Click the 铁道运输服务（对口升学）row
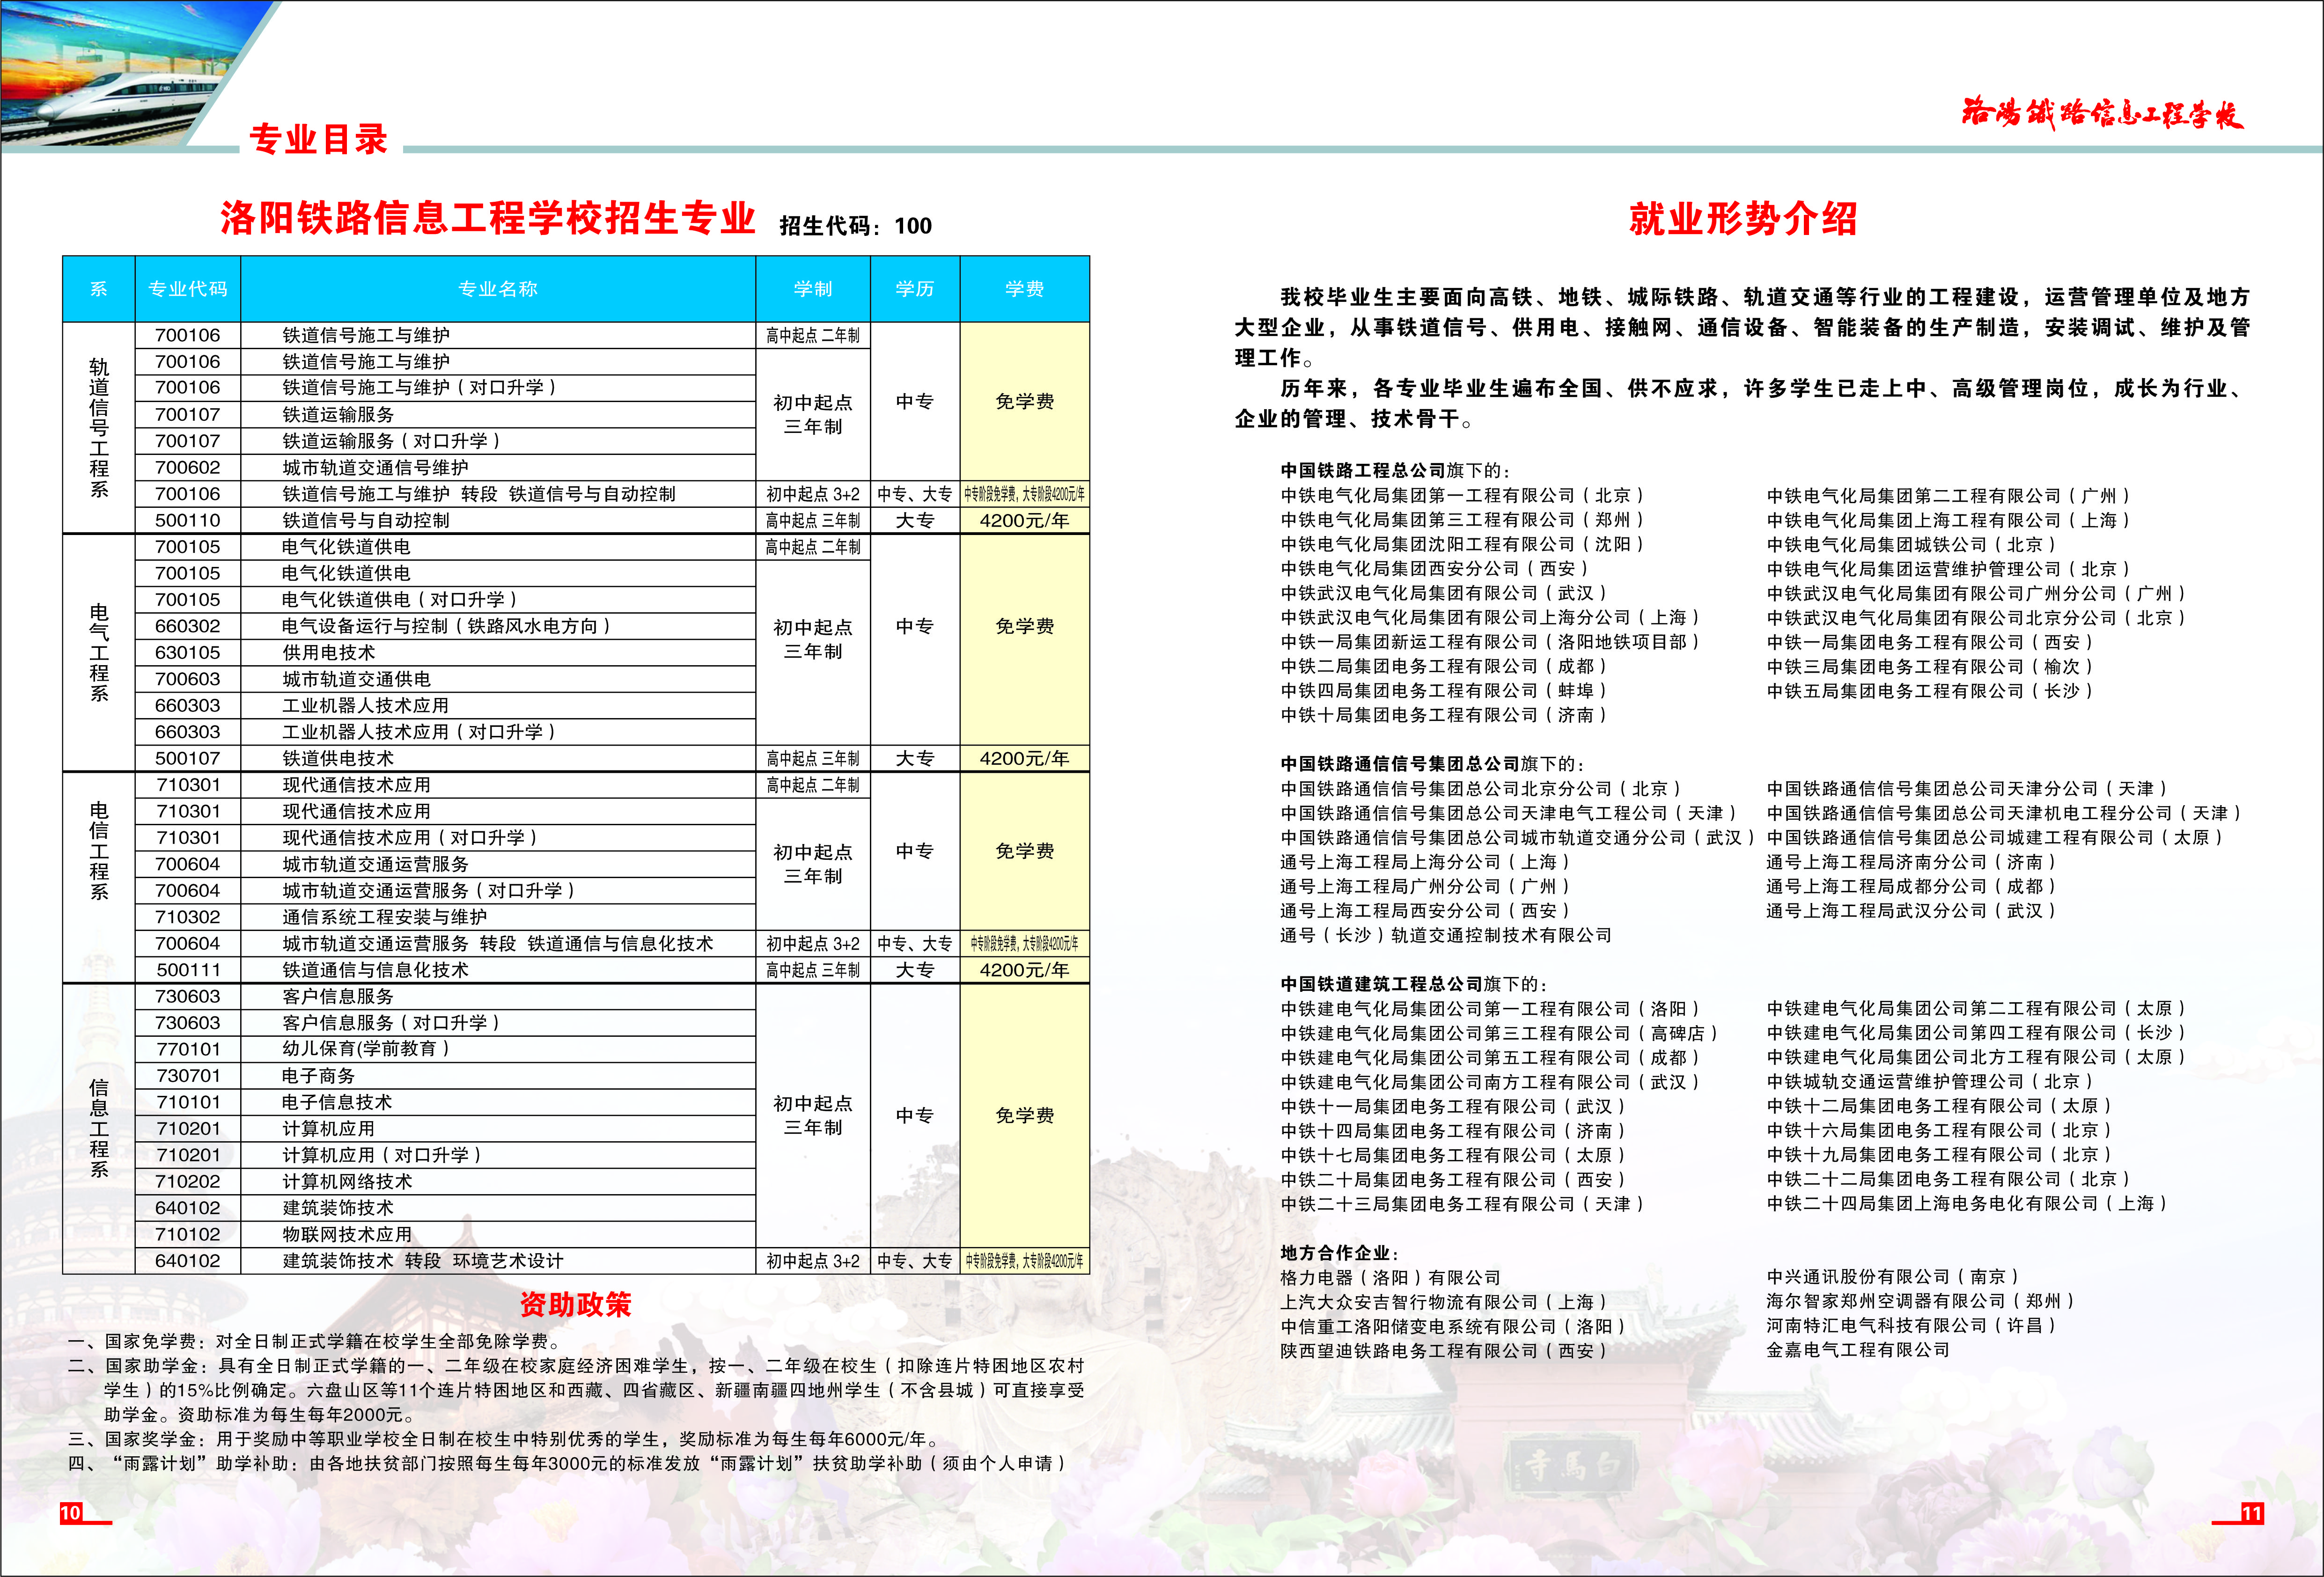This screenshot has width=2324, height=1577. [x=390, y=441]
